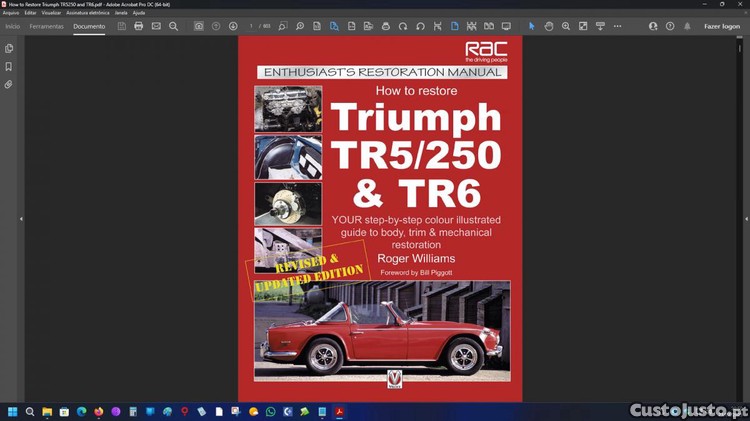Select the hand pan tool
The image size is (750, 421).
coord(549,26)
